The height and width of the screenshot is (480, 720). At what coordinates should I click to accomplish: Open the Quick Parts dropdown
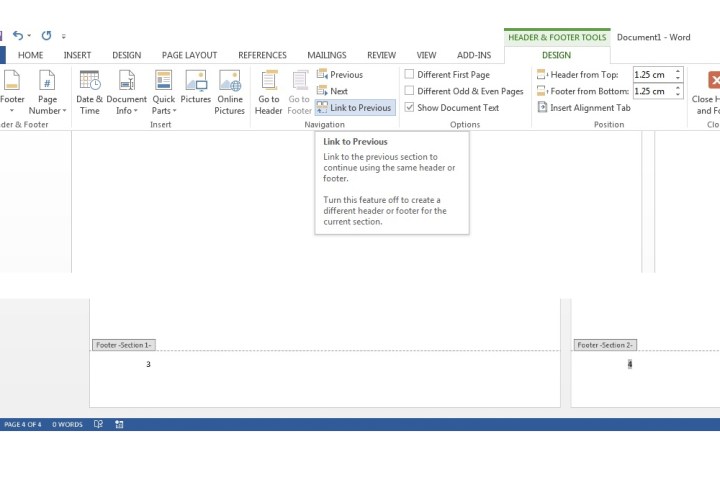[x=163, y=92]
